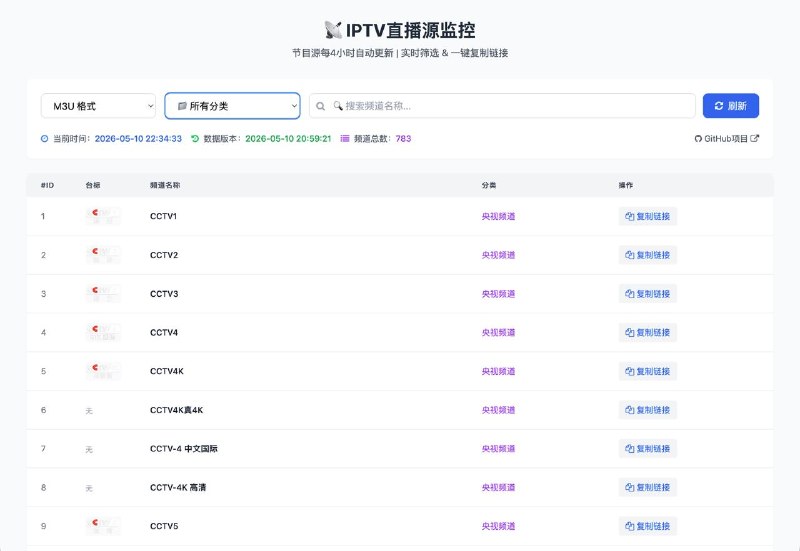The height and width of the screenshot is (551, 800).
Task: Click the list icon beside 频道总数
Action: pyautogui.click(x=345, y=139)
